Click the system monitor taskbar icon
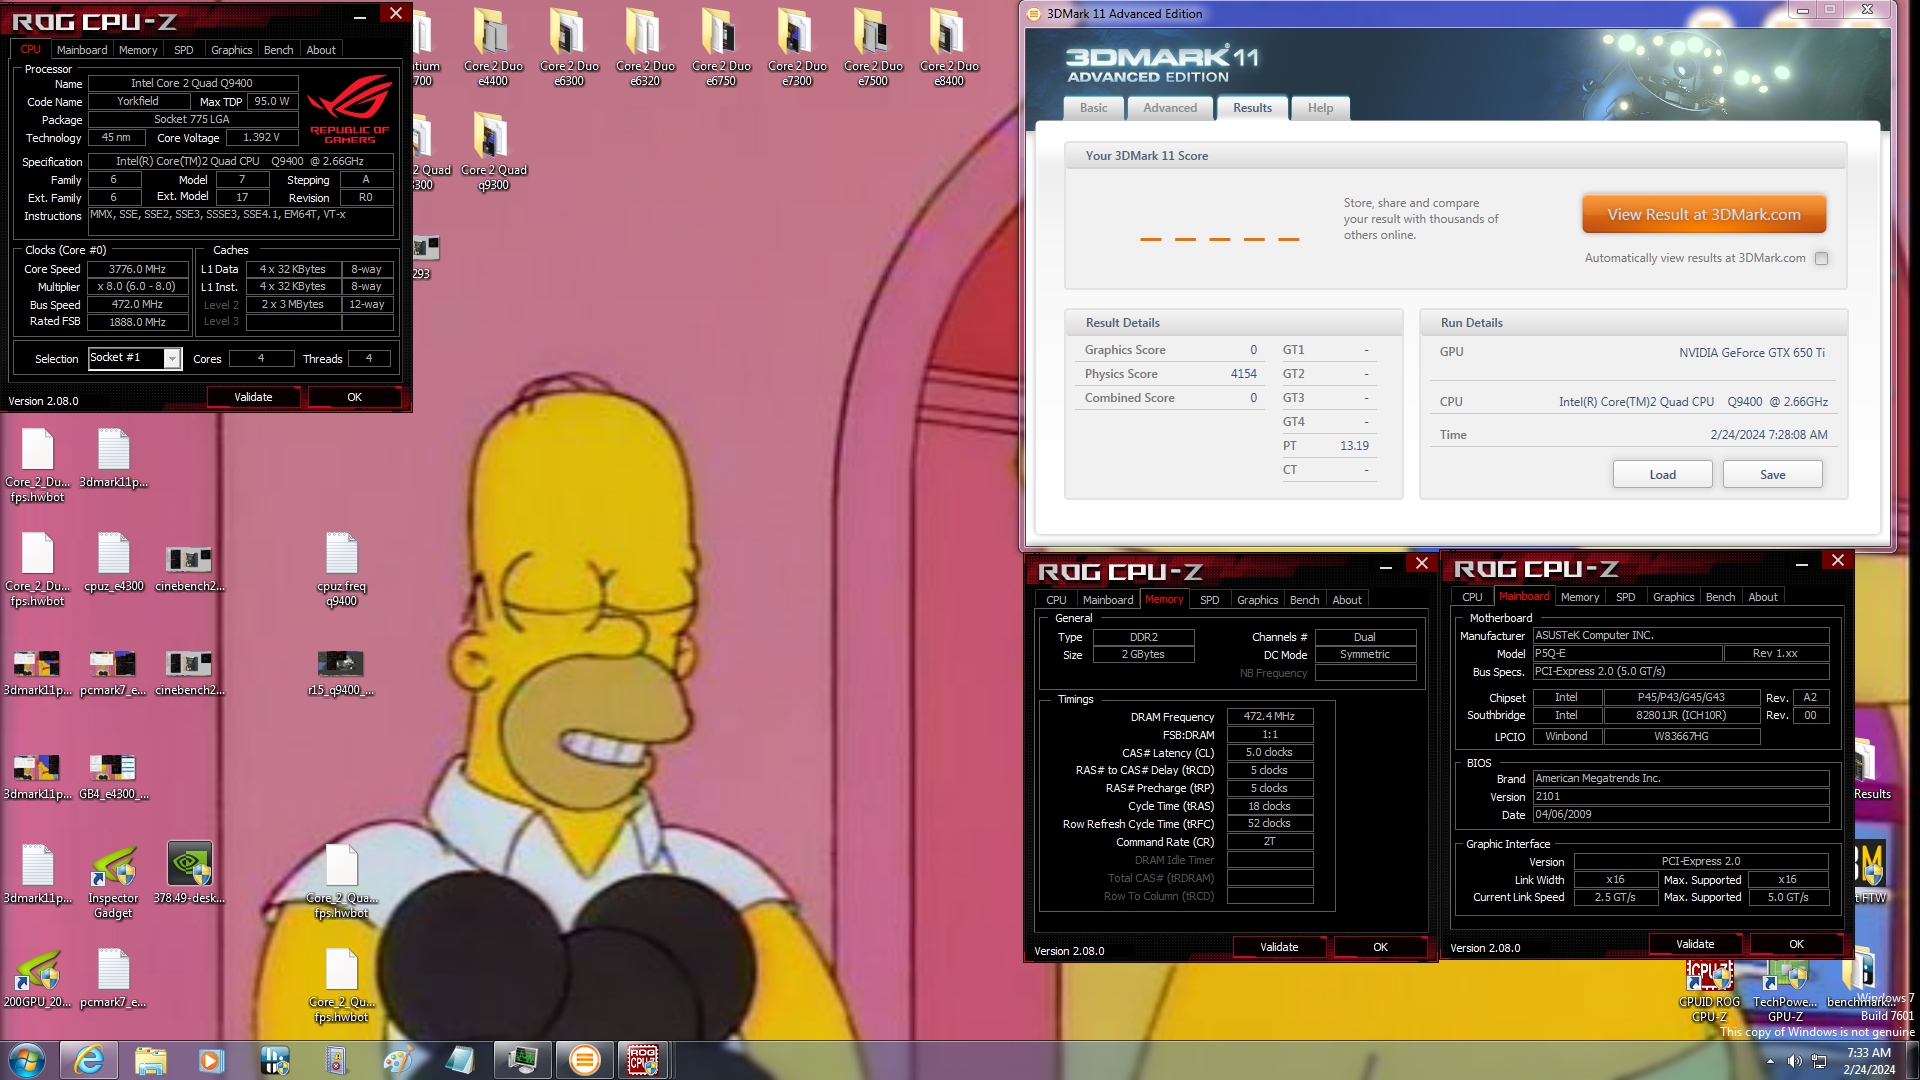The height and width of the screenshot is (1080, 1920). coord(522,1060)
